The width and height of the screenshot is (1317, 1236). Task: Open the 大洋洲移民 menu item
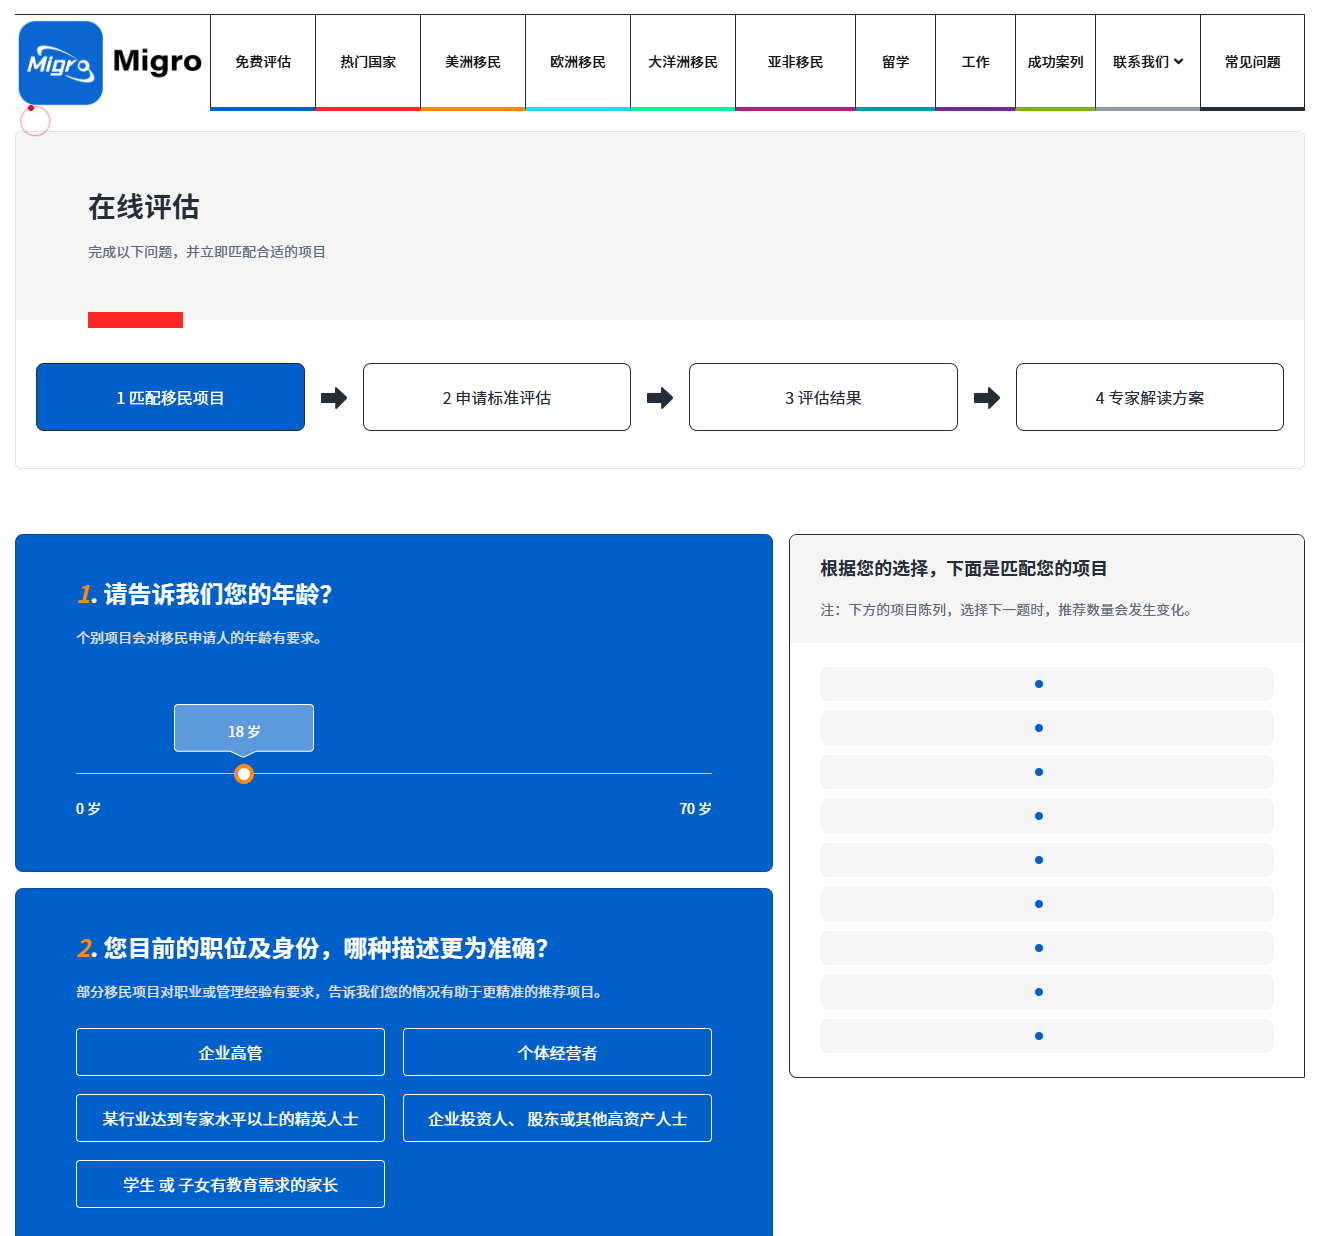(683, 62)
